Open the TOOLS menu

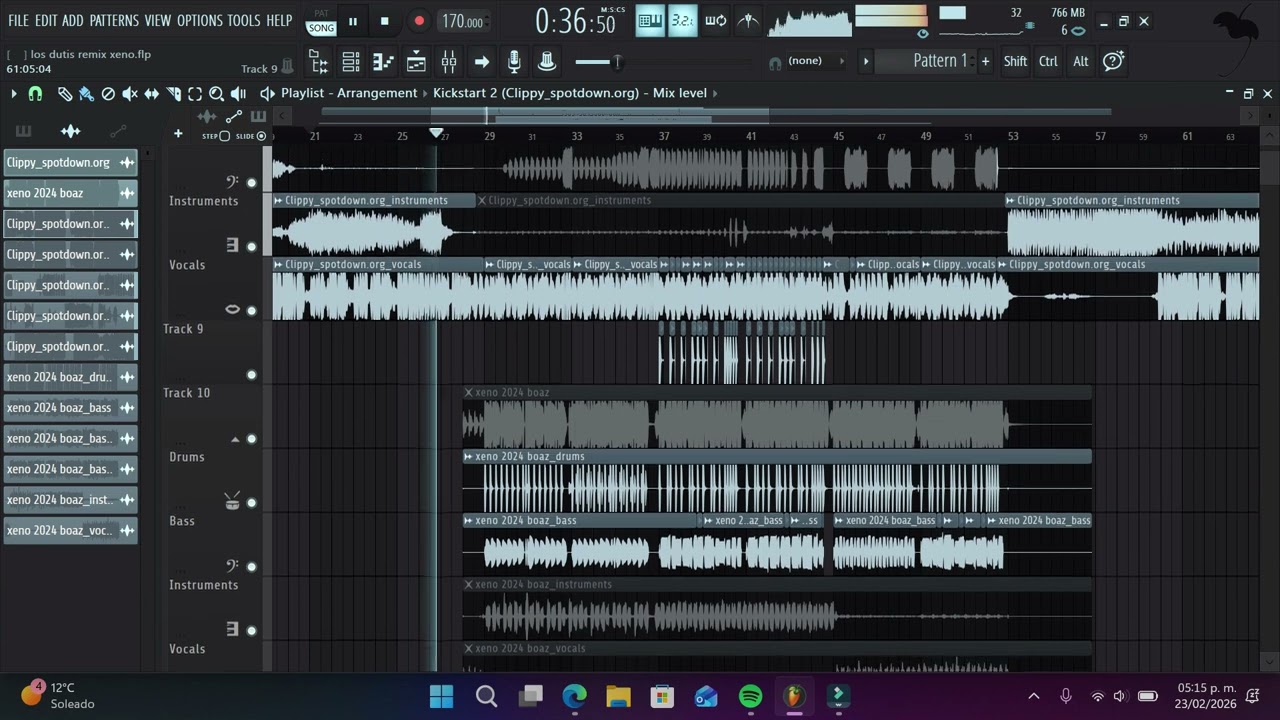tap(244, 20)
